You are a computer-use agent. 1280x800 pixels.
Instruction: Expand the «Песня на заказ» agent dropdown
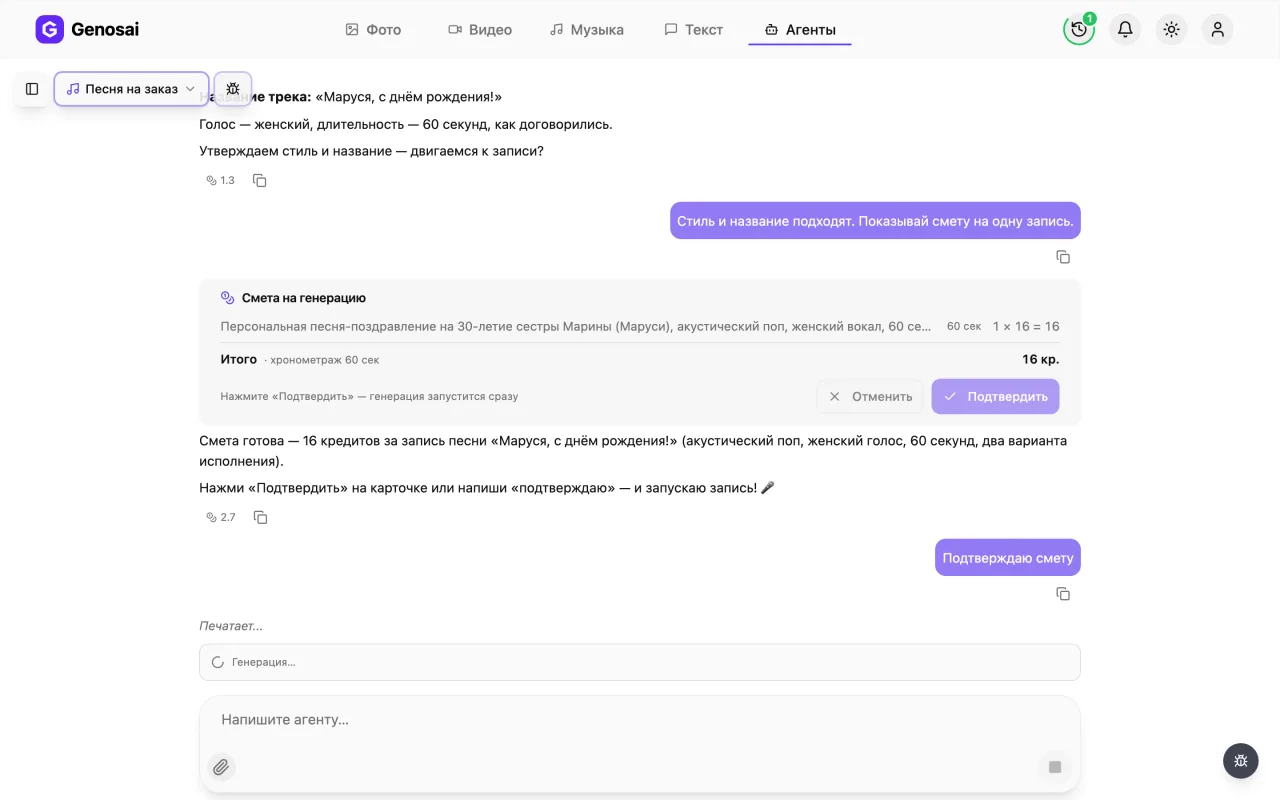131,89
